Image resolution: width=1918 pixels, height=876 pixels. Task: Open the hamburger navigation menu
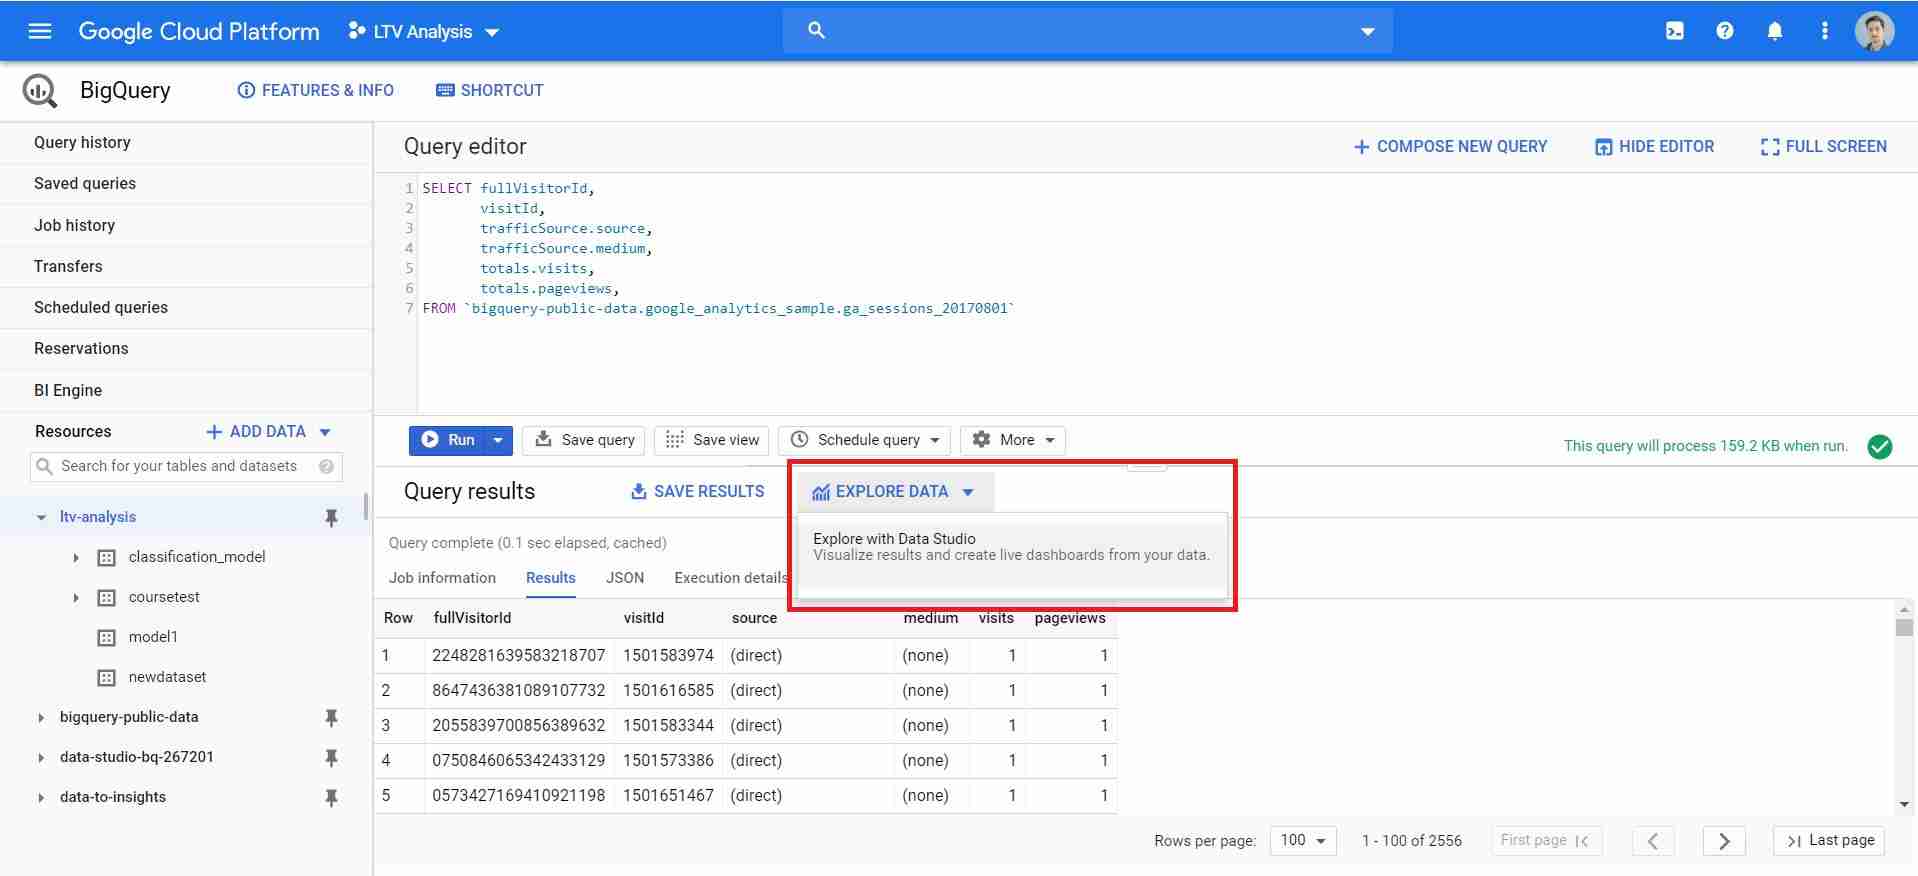coord(40,31)
